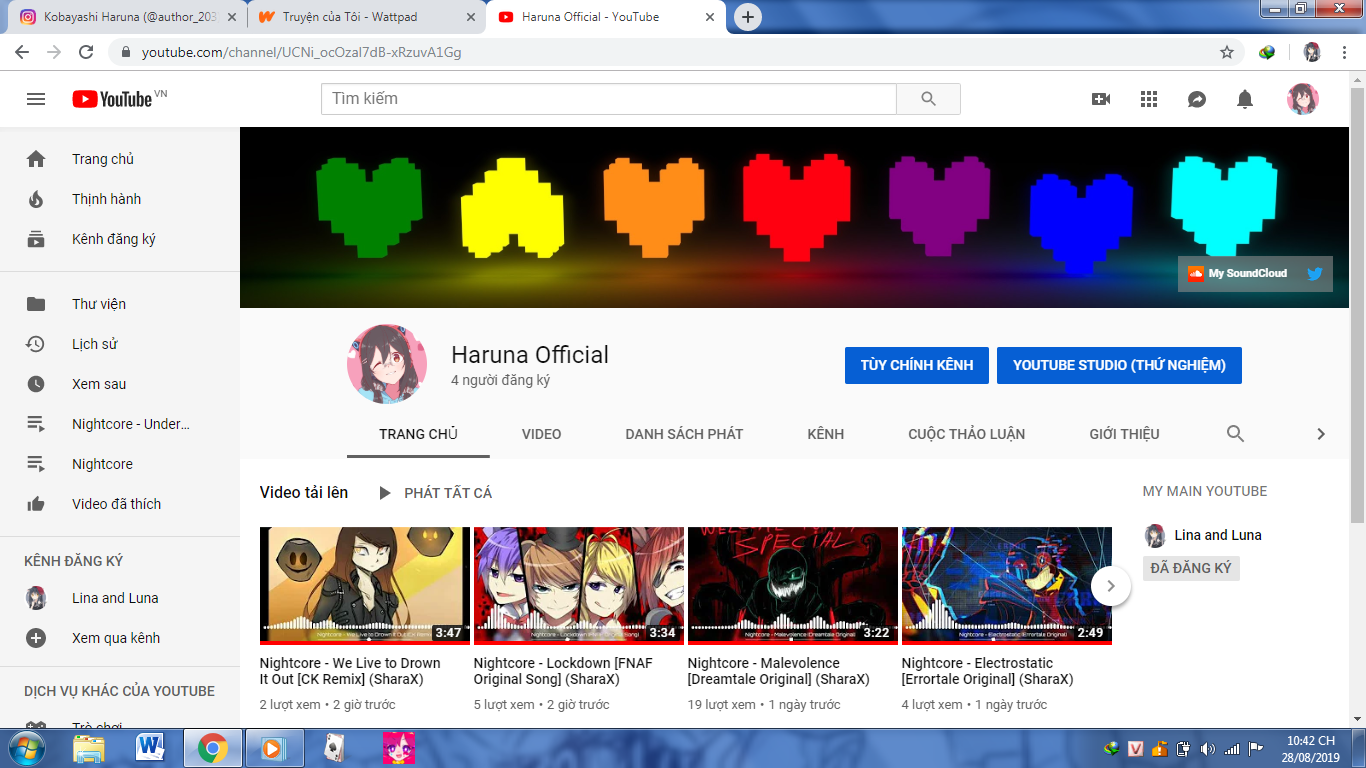
Task: Open Thịnh hành trending page
Action: tap(120, 199)
